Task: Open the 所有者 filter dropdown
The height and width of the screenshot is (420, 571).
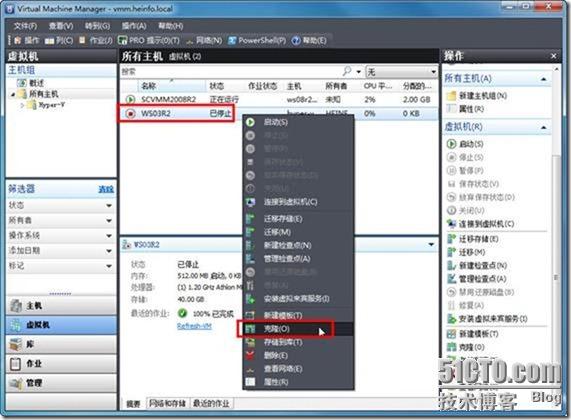Action: tap(109, 221)
